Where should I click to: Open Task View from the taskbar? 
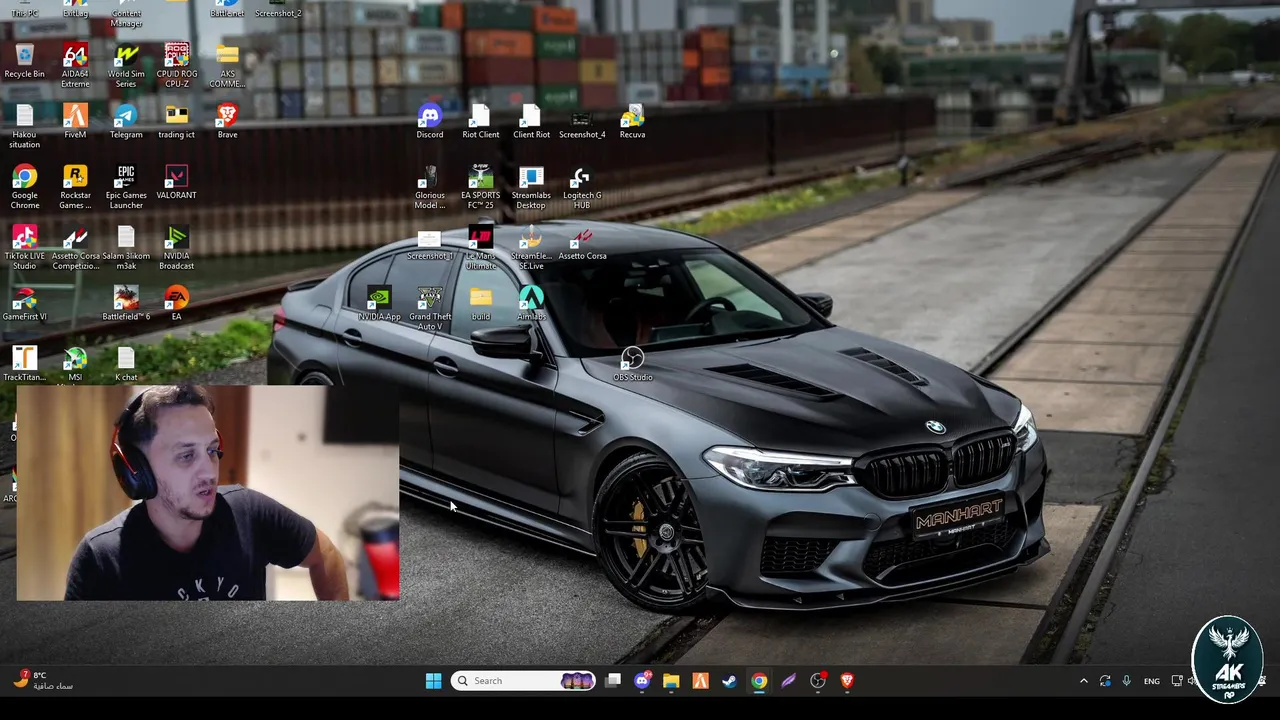coord(613,681)
